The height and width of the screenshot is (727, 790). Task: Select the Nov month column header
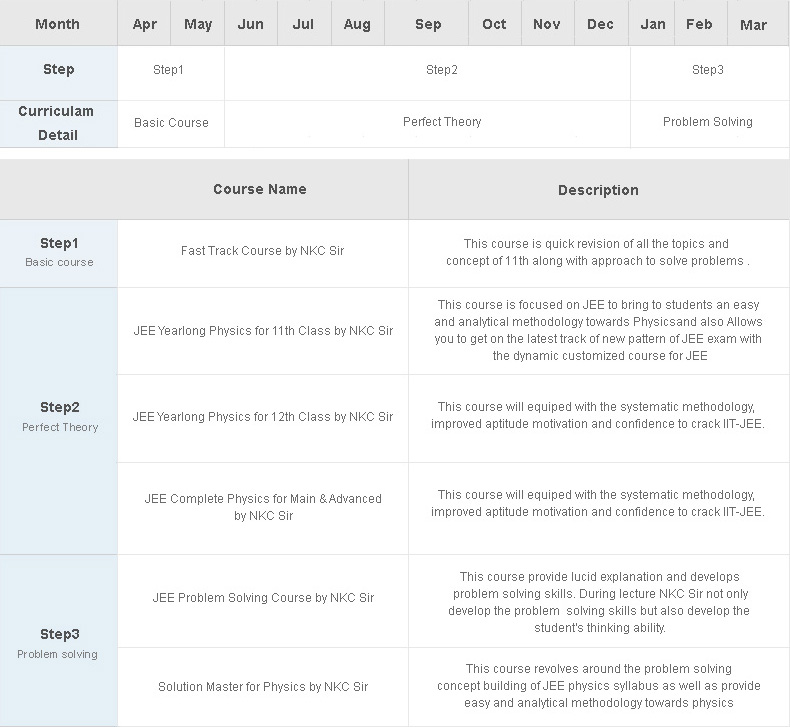(x=547, y=23)
